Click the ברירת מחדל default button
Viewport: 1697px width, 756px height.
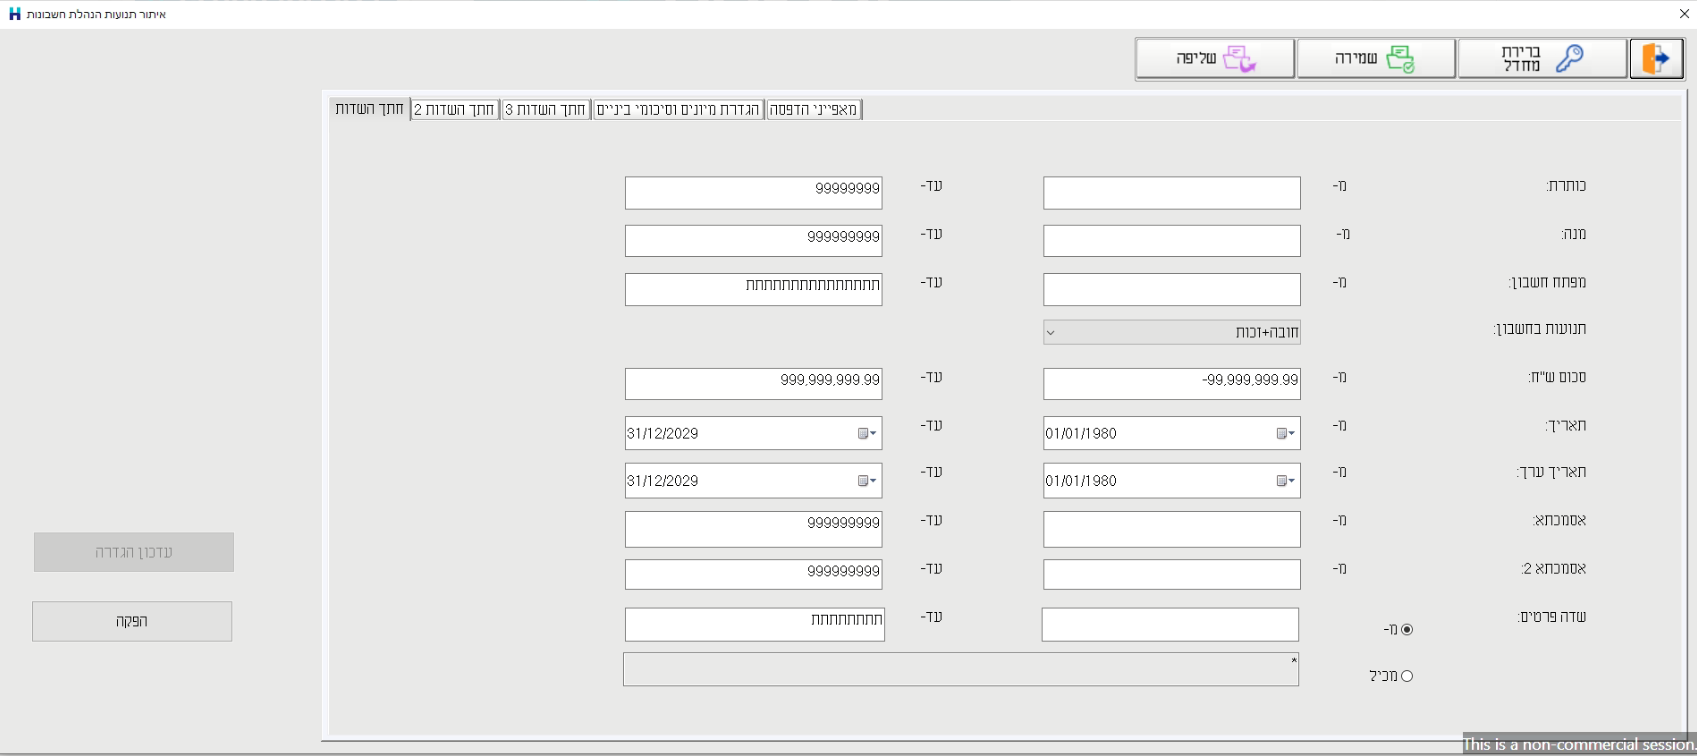coord(1542,59)
